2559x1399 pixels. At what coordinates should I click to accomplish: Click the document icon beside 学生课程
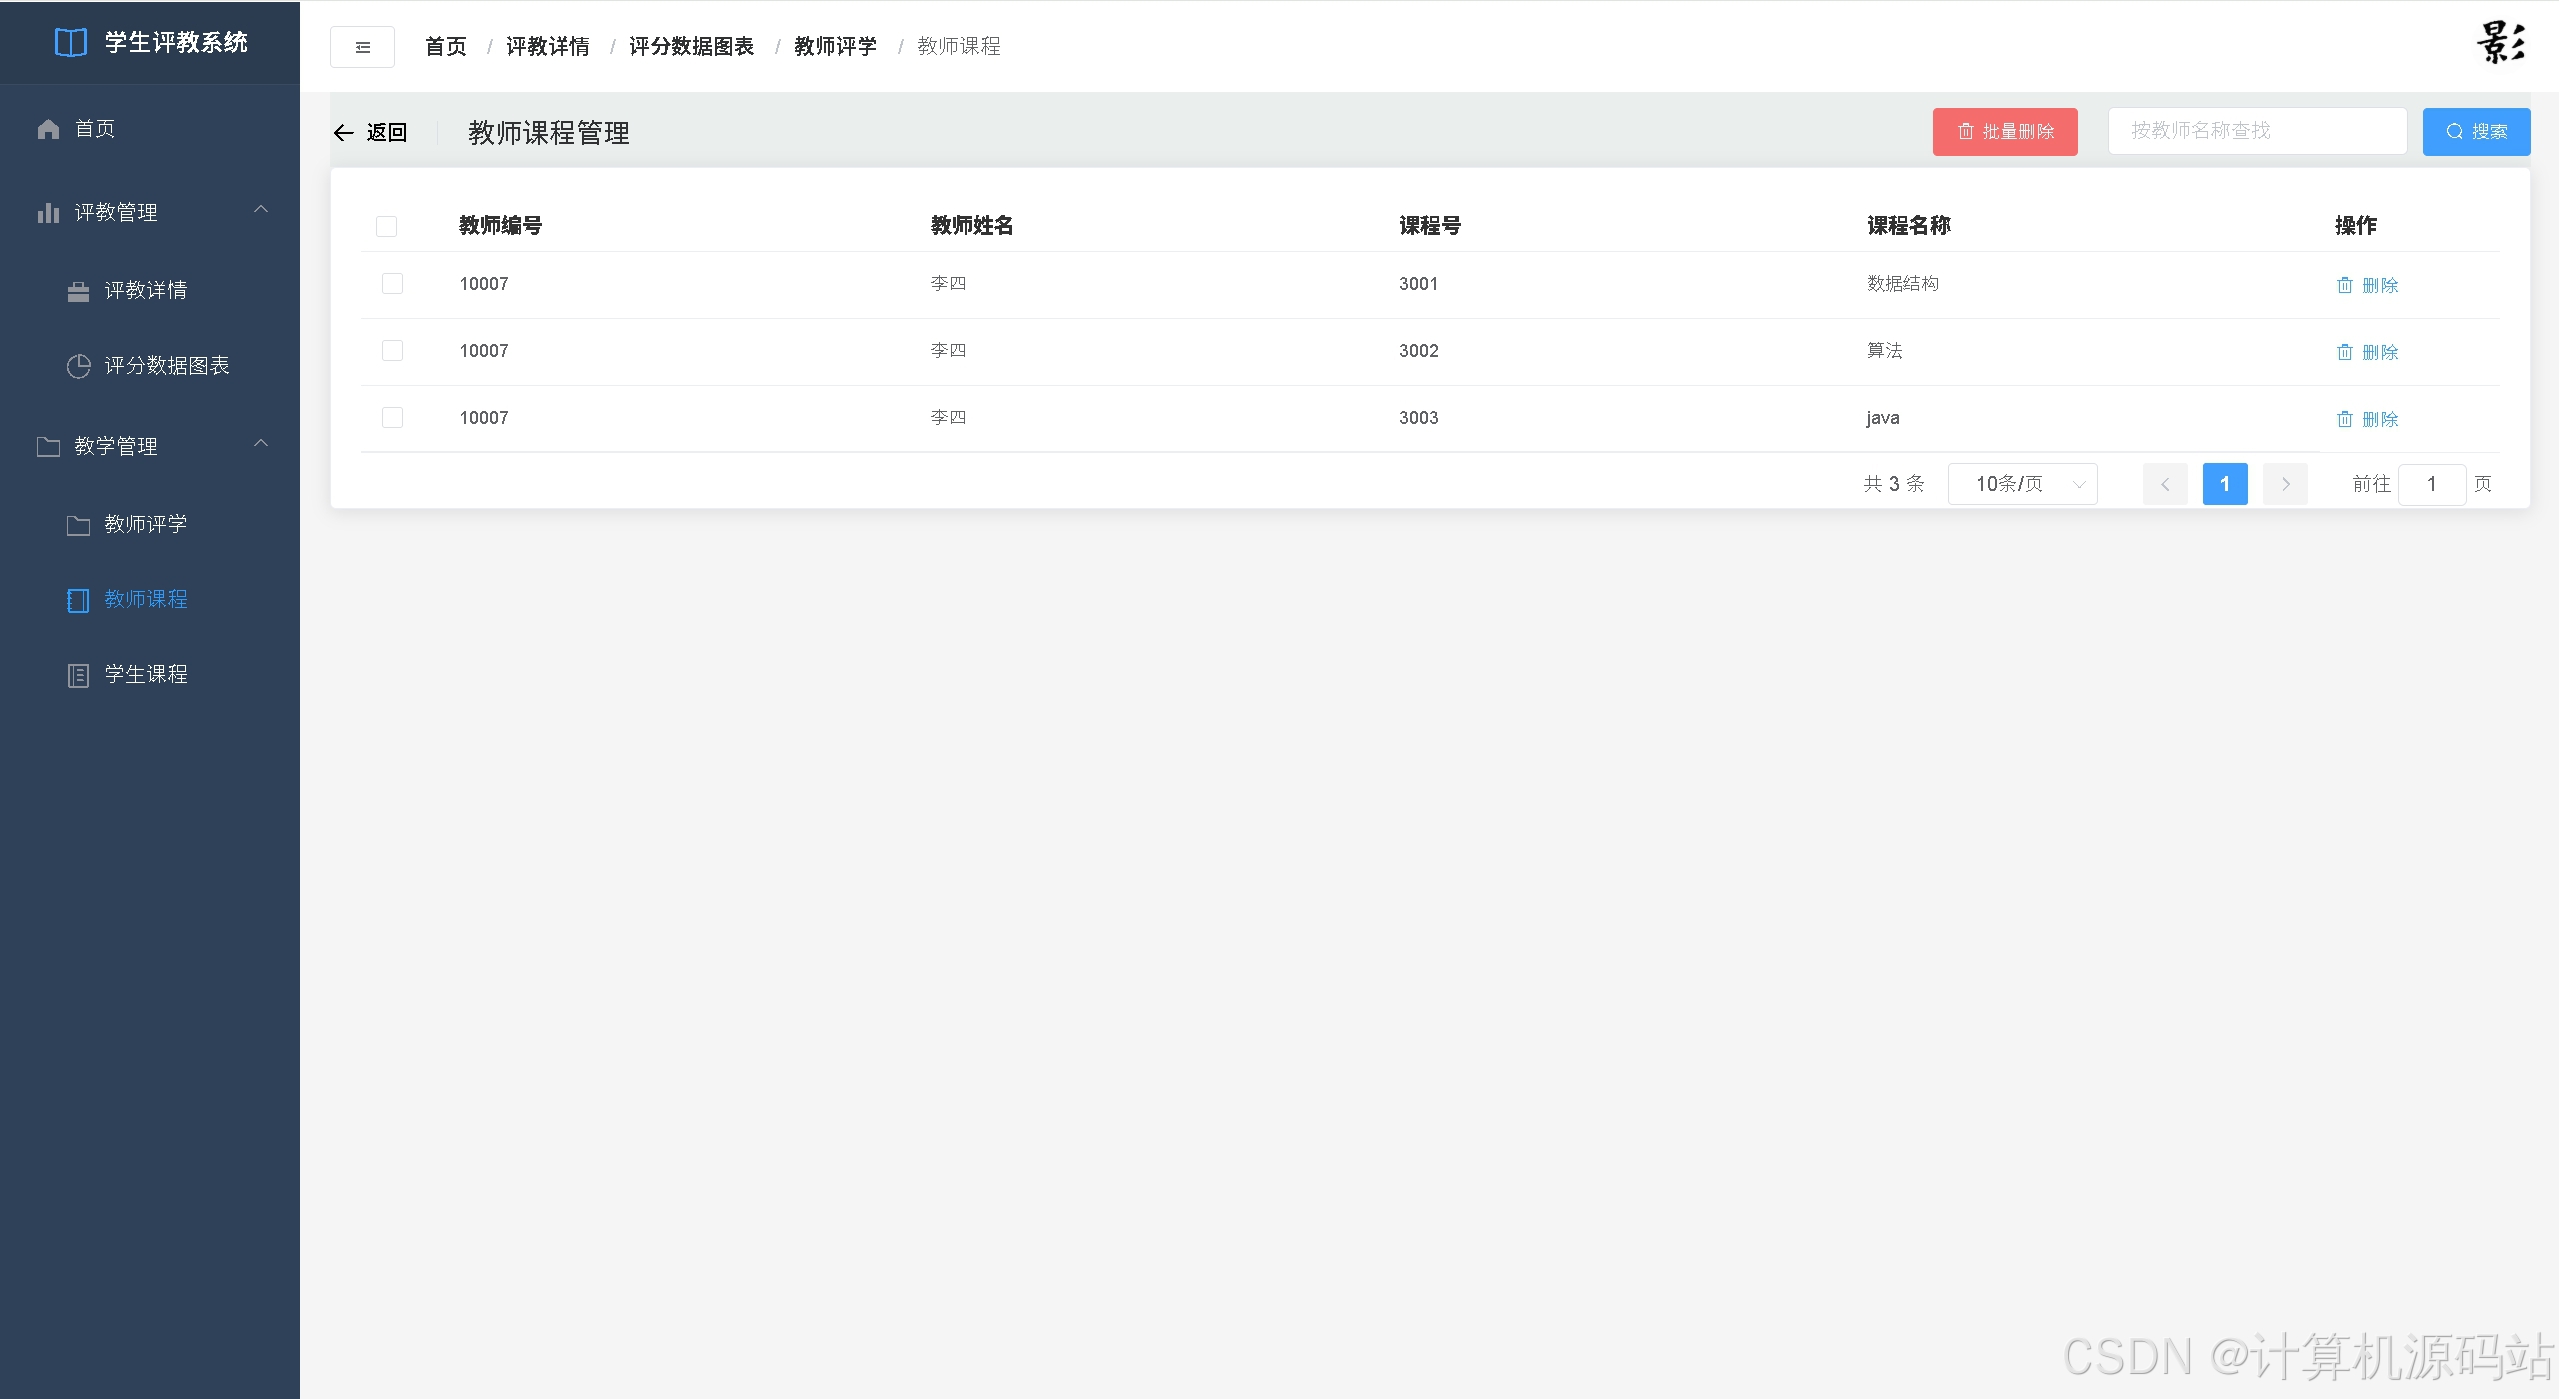click(78, 675)
